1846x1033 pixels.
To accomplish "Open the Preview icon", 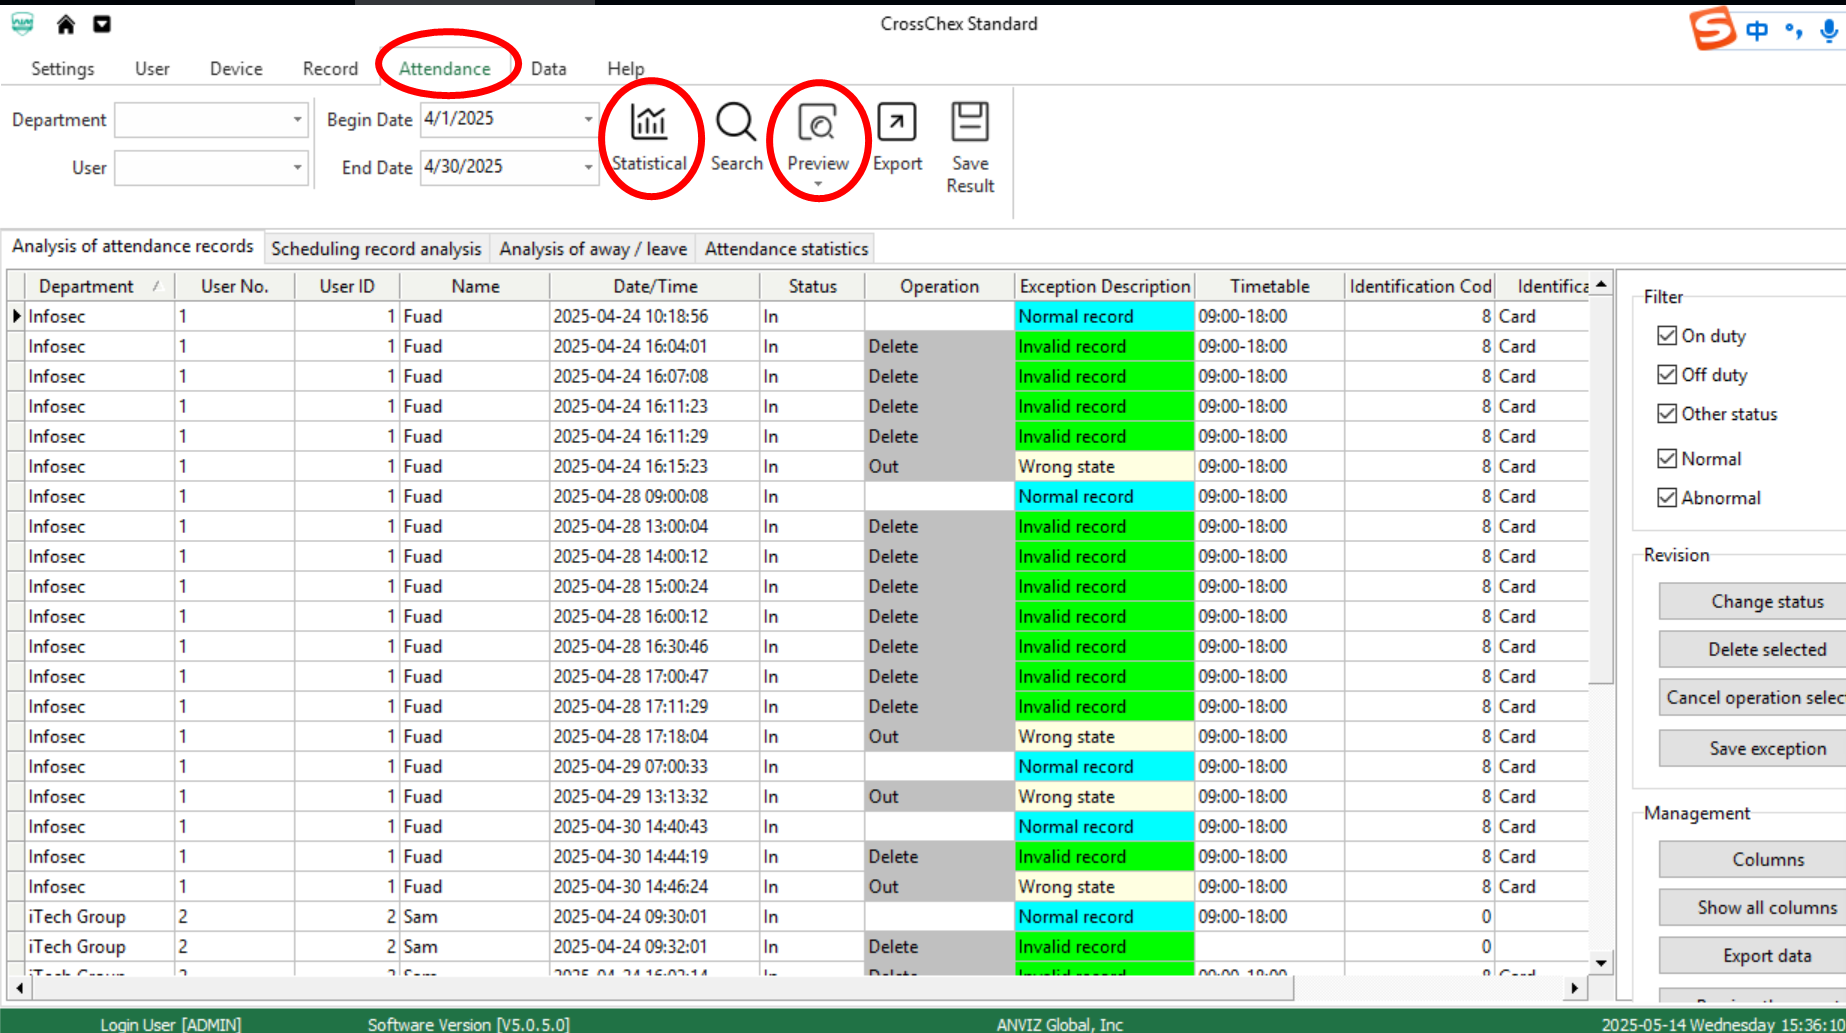I will [x=818, y=123].
